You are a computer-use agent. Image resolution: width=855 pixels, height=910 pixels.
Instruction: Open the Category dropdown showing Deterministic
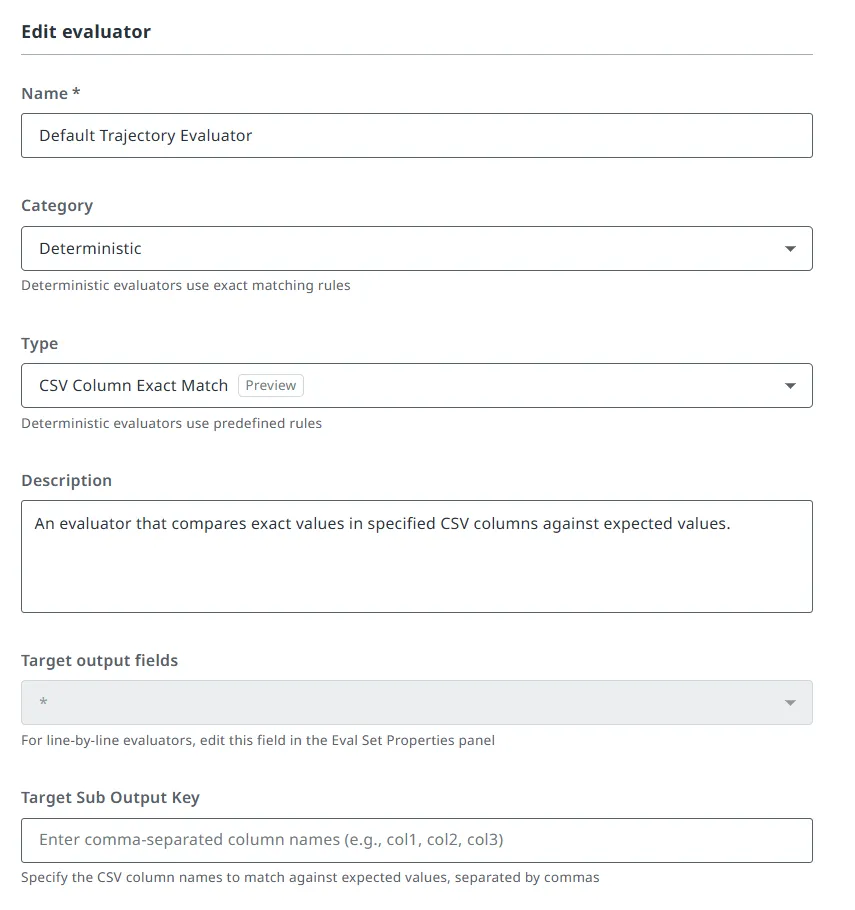click(x=416, y=248)
